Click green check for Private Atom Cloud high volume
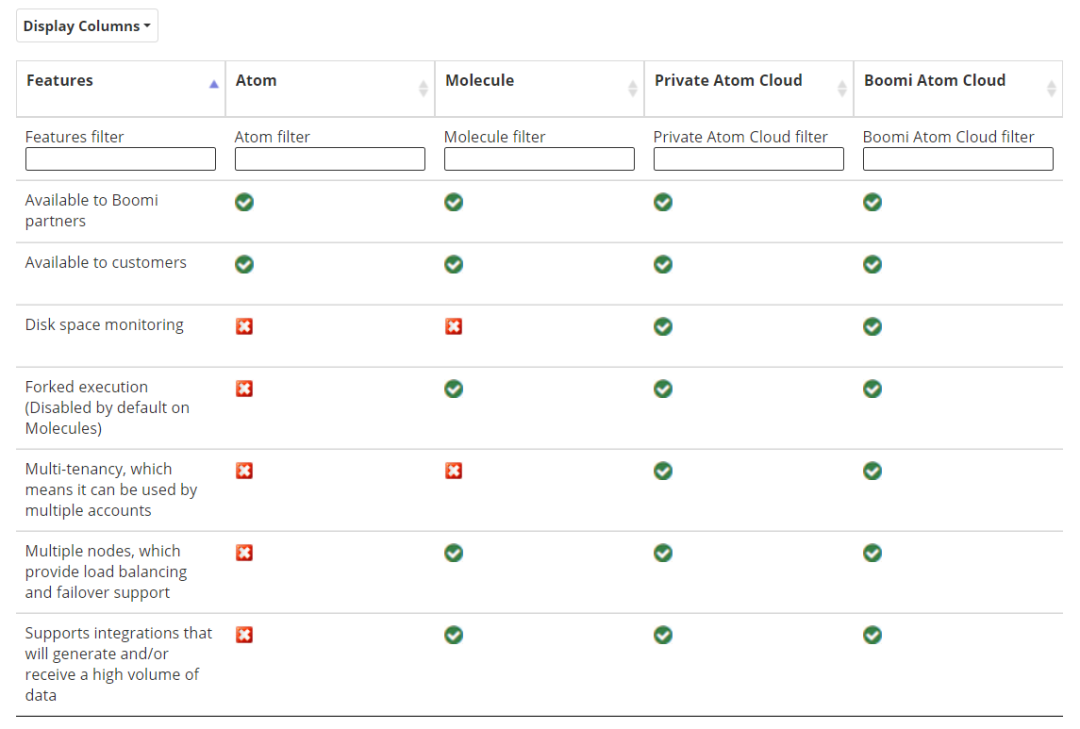1080x729 pixels. pos(663,635)
